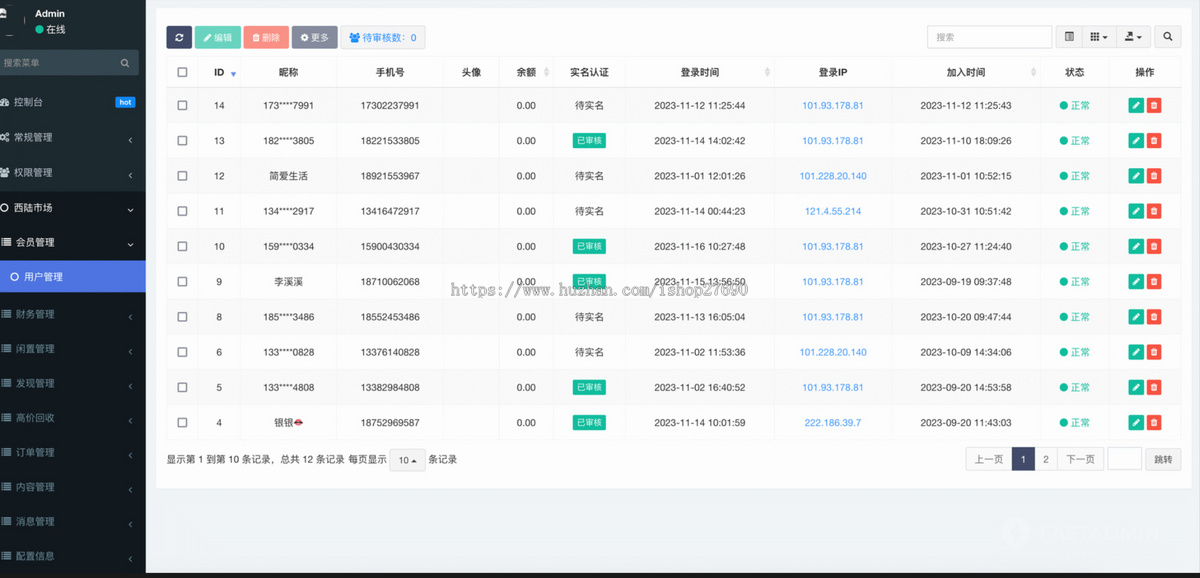Edit the user row with ID 10
Viewport: 1200px width, 578px height.
pos(1136,246)
